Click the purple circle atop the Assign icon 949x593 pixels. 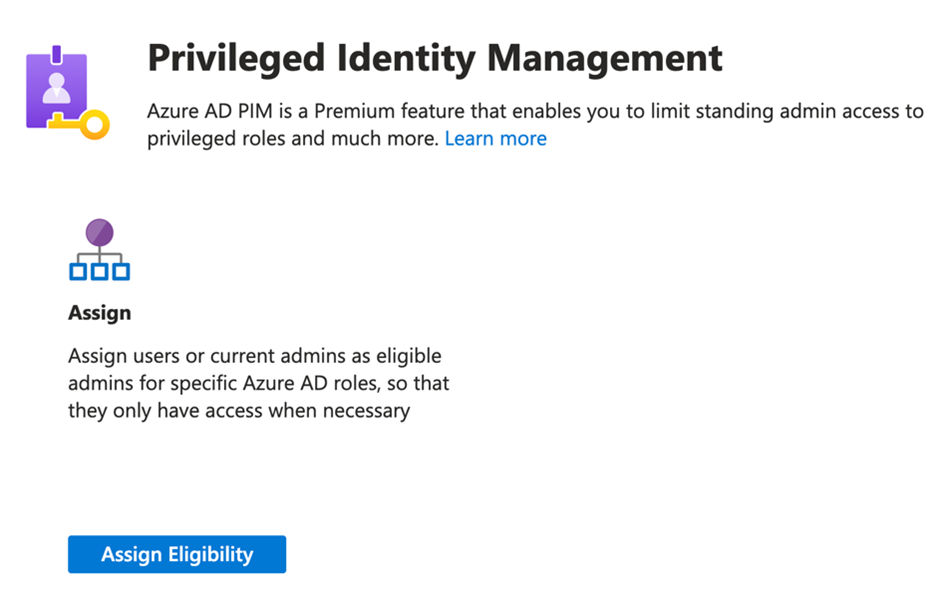[x=99, y=234]
